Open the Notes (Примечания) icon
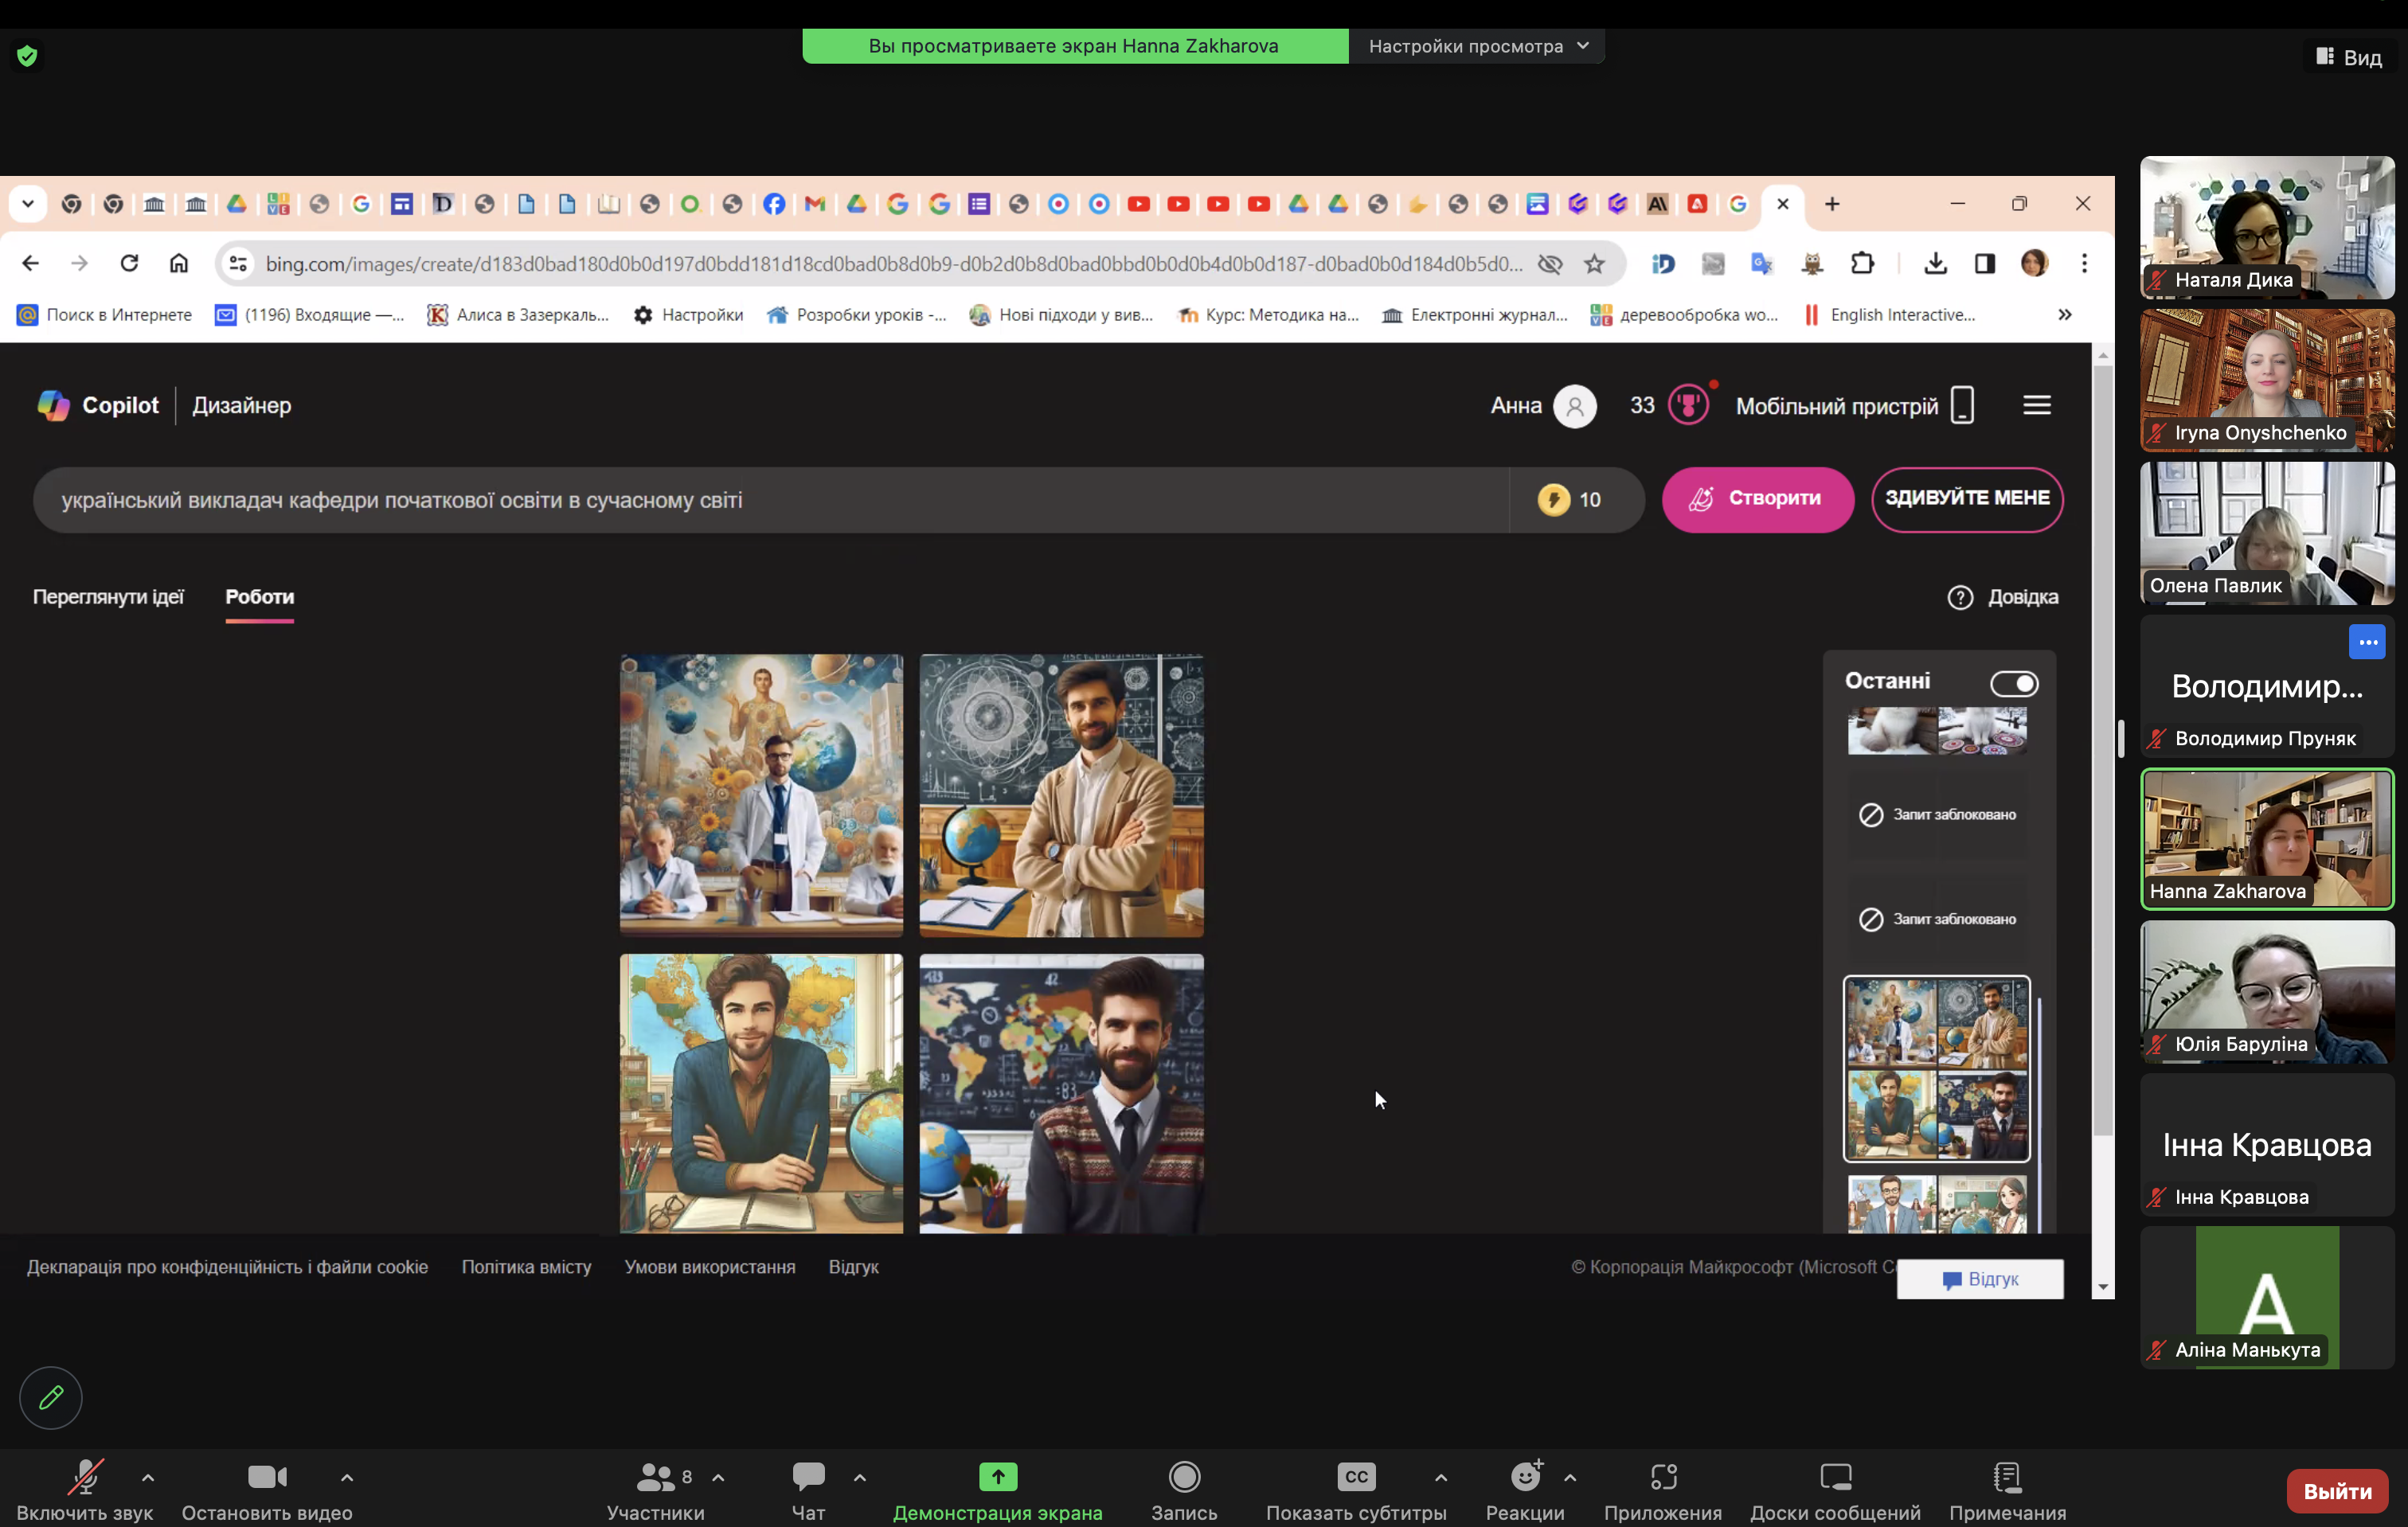This screenshot has height=1527, width=2408. tap(2006, 1477)
